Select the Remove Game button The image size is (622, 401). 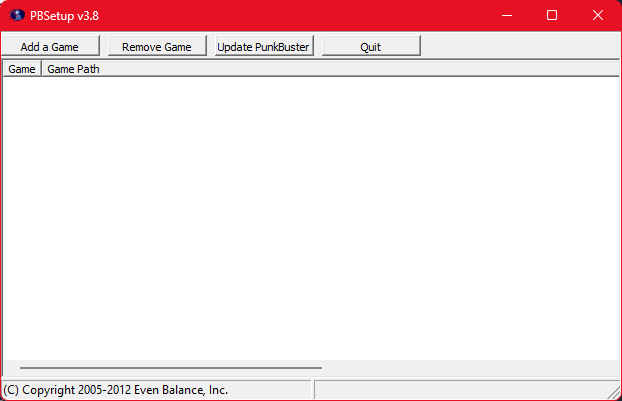tap(157, 46)
